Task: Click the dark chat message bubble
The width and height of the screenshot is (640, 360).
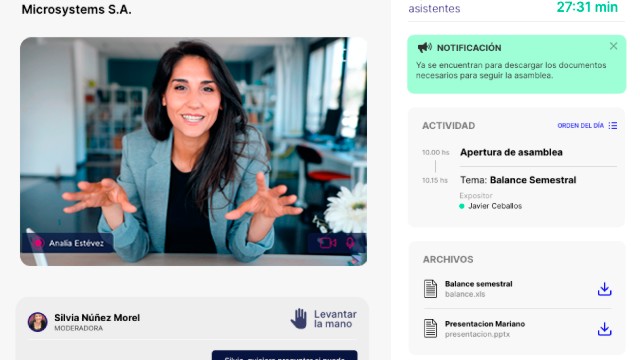Action: [284, 355]
